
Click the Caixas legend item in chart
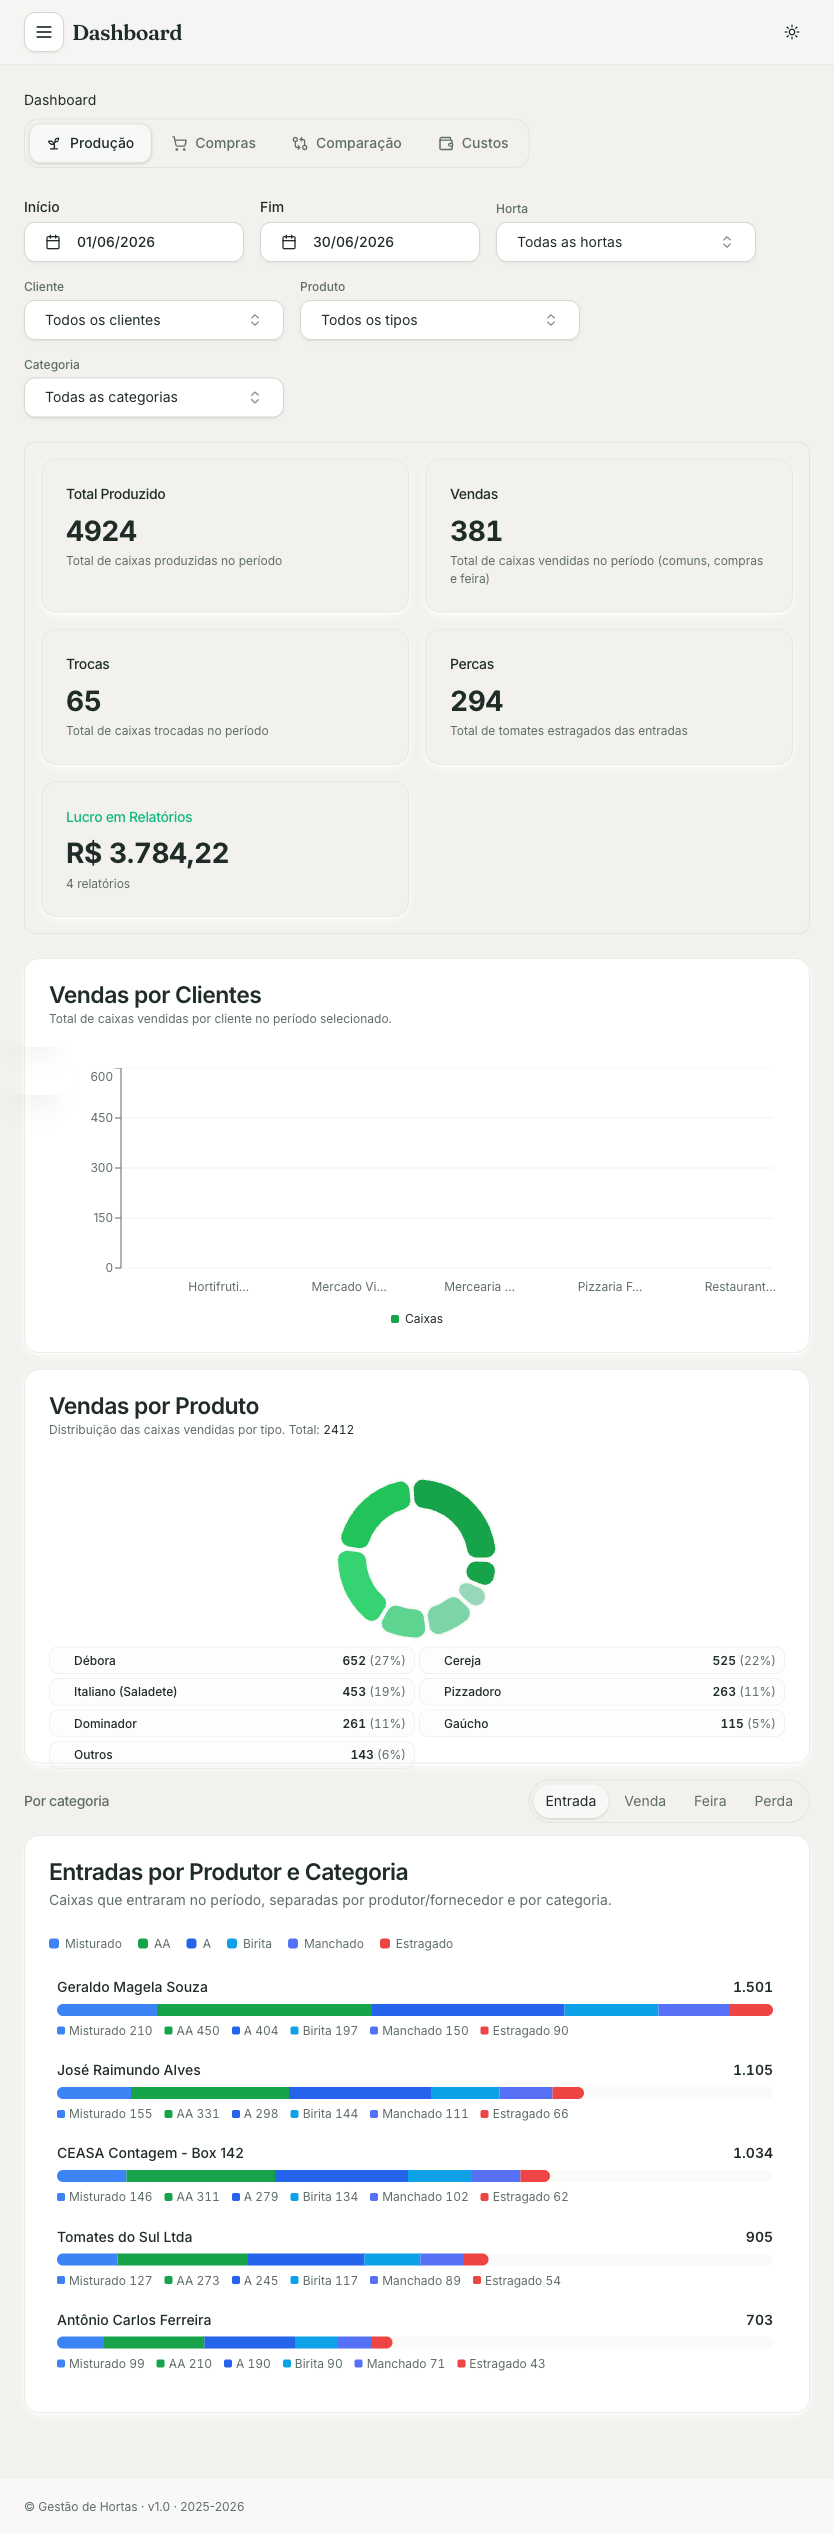coord(417,1319)
